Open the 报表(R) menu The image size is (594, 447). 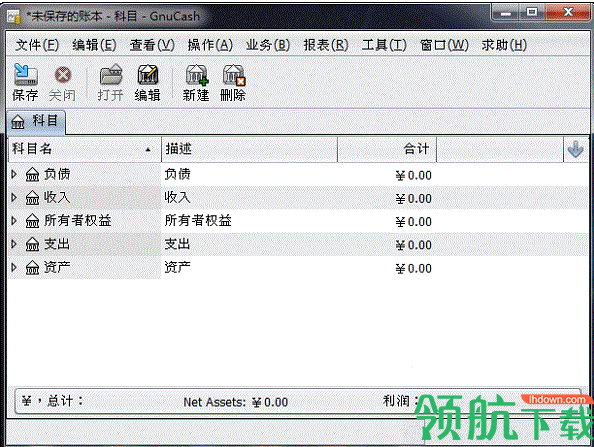pos(326,45)
